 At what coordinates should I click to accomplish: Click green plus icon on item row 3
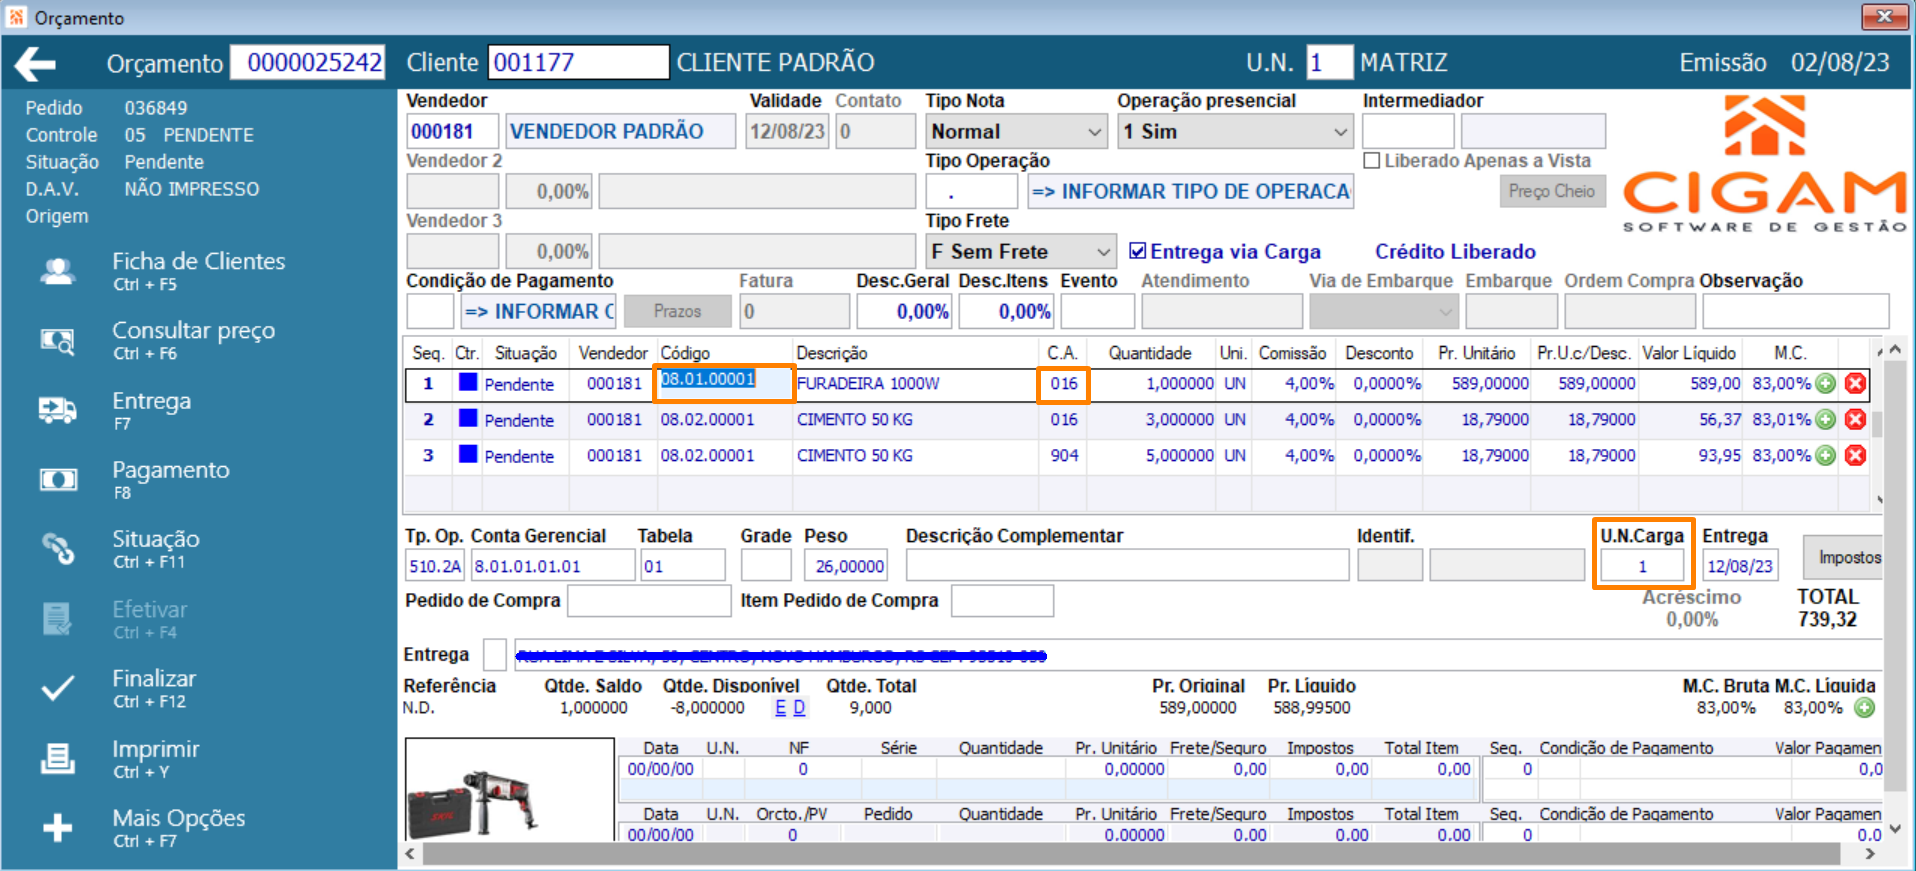1825,455
